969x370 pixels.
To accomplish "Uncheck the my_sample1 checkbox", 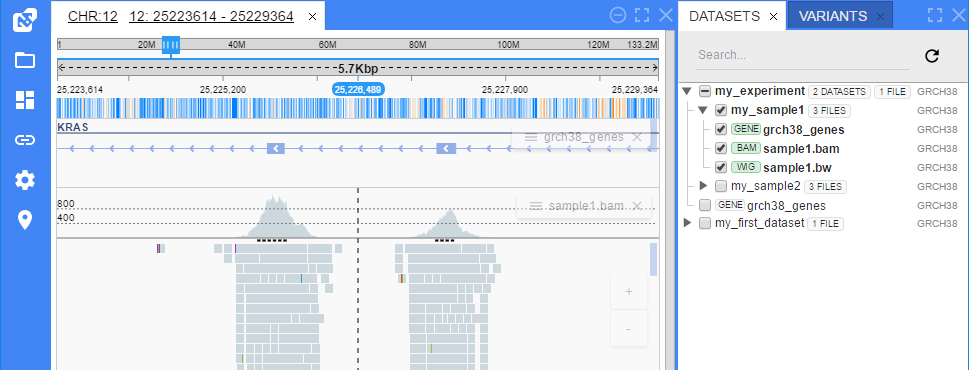I will pyautogui.click(x=721, y=111).
